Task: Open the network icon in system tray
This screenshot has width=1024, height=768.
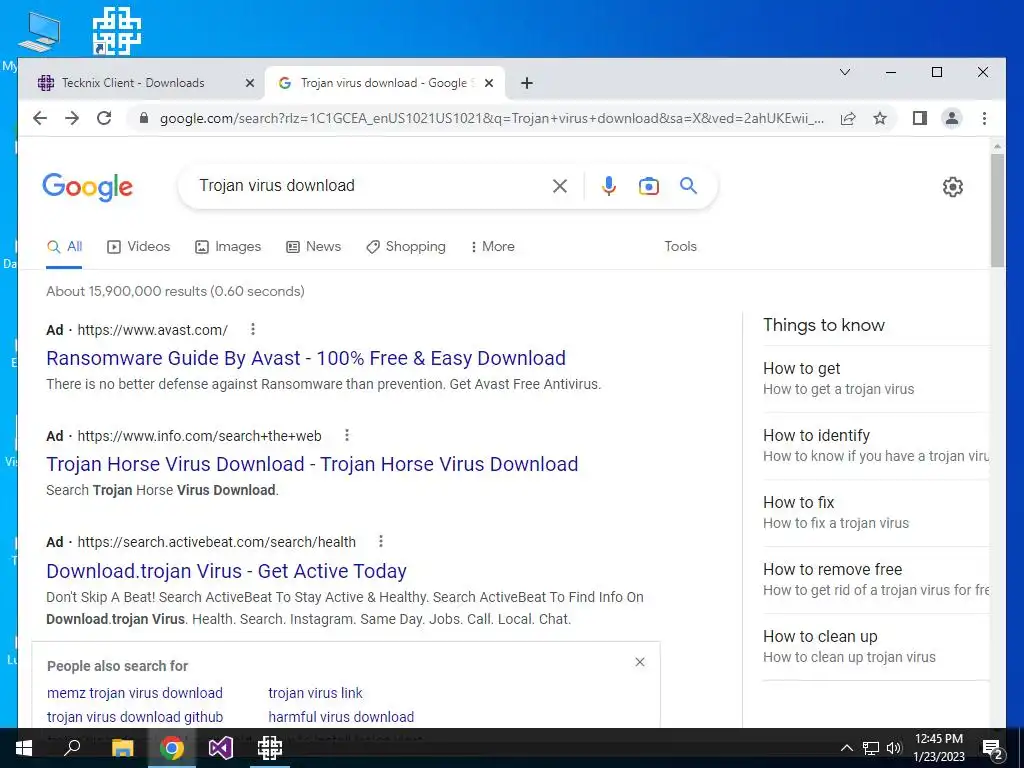Action: click(x=871, y=748)
